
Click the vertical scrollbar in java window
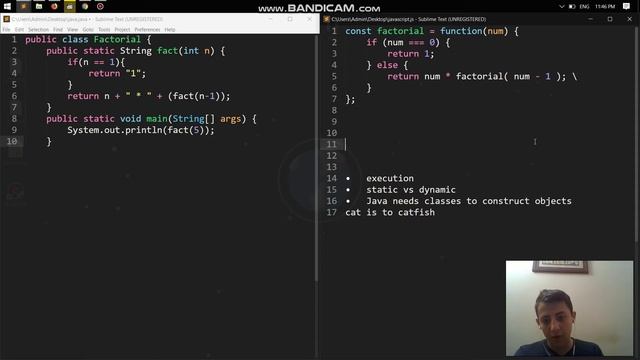click(x=316, y=158)
